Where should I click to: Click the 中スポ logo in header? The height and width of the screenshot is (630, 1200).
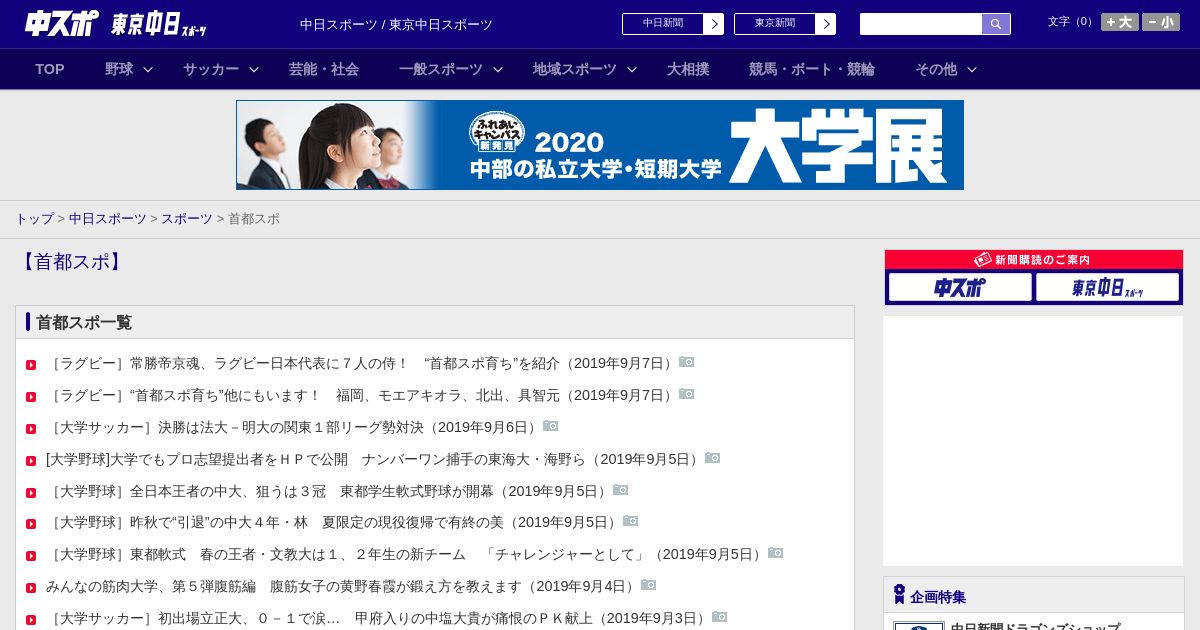[x=61, y=23]
